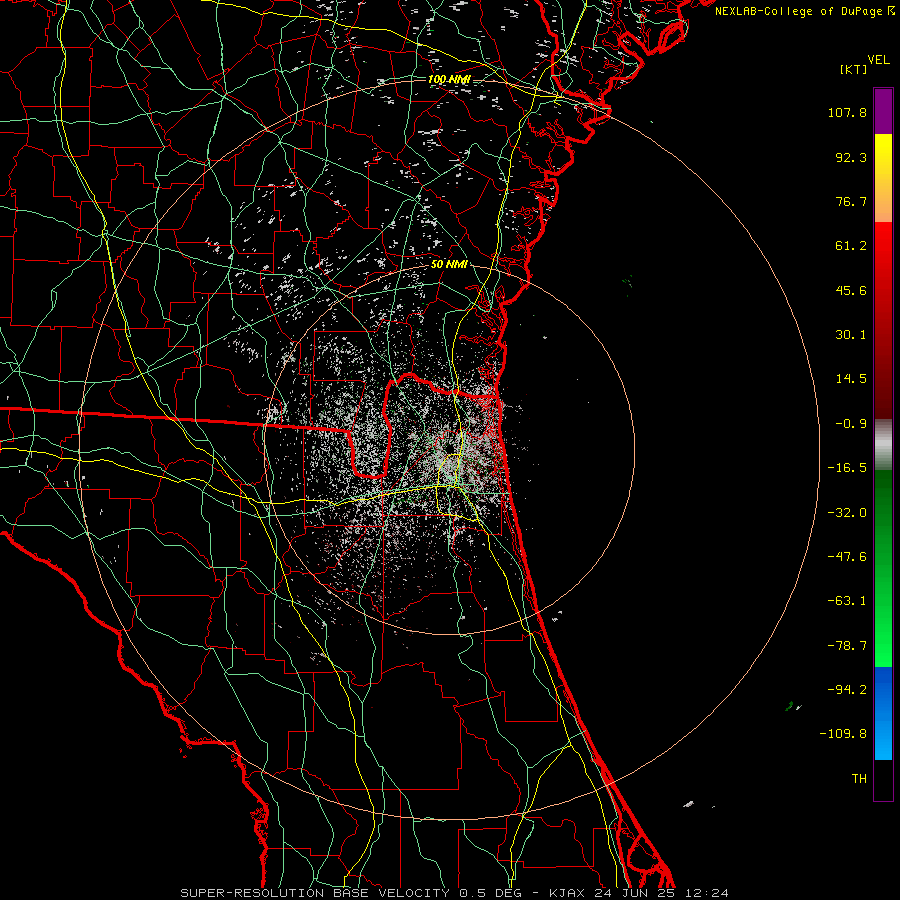Click the TH label at scale bottom

coord(859,779)
